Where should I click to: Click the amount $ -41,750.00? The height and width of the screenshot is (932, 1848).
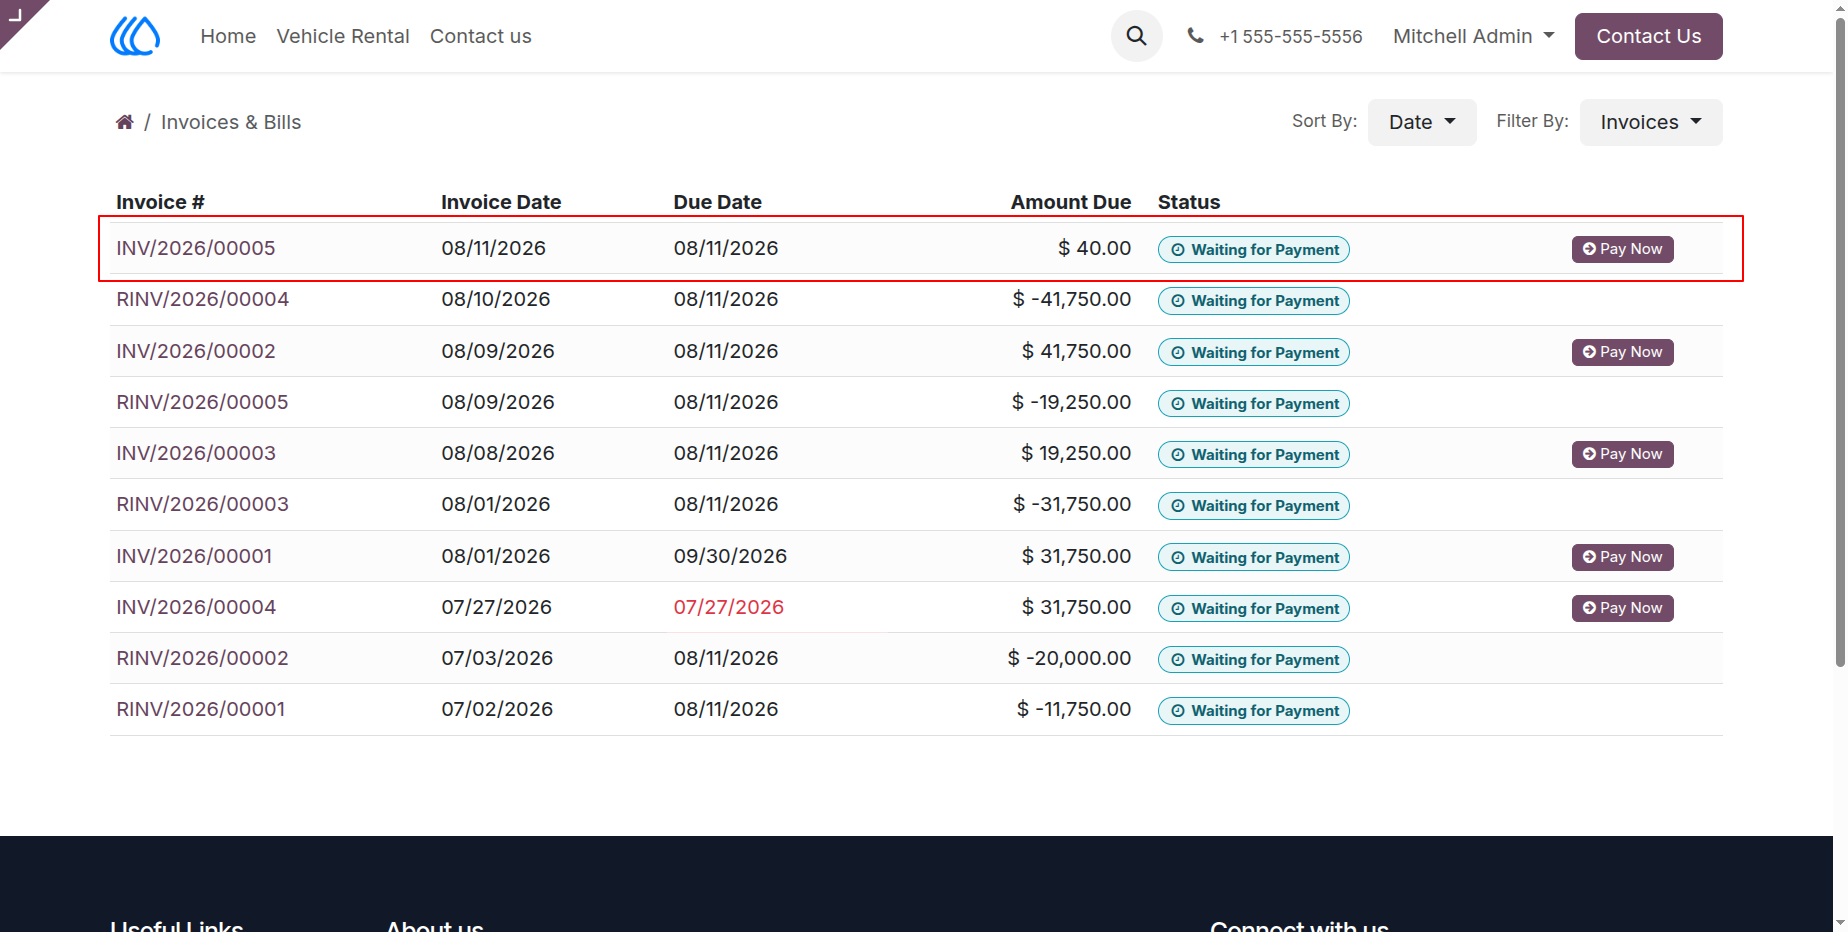1071,299
